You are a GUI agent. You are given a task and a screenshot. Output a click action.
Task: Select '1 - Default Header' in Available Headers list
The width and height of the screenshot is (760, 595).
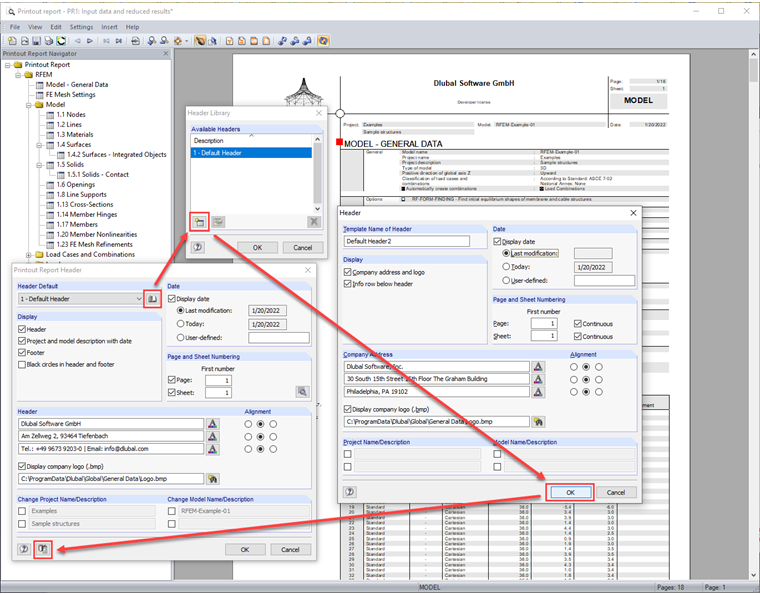click(251, 153)
